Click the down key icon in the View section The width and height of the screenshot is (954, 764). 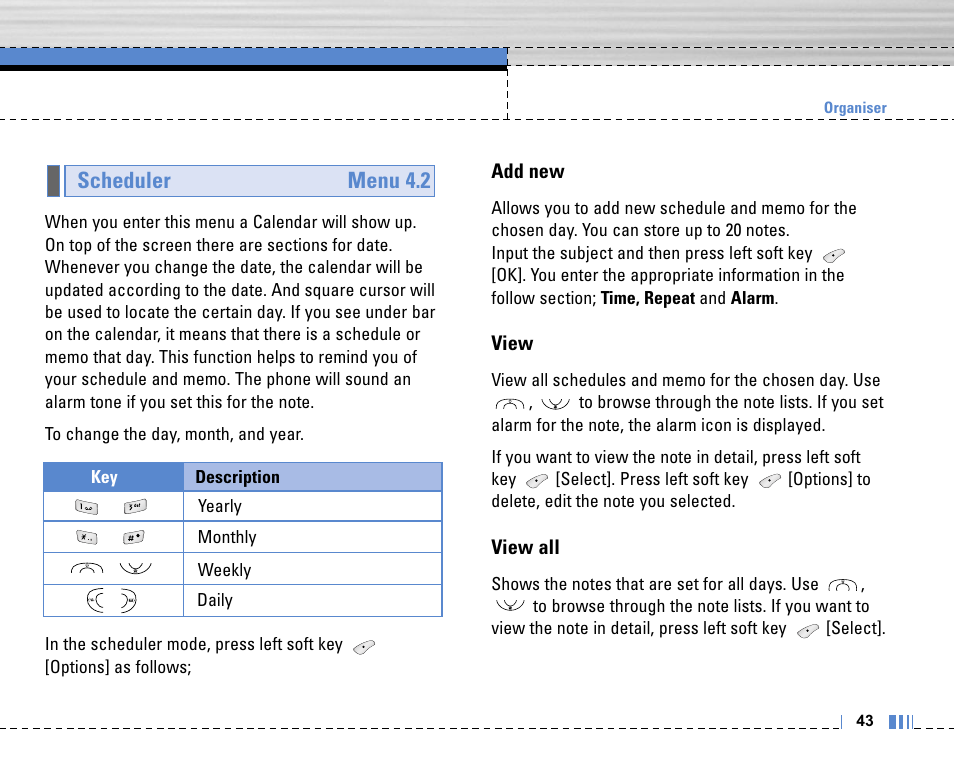555,403
